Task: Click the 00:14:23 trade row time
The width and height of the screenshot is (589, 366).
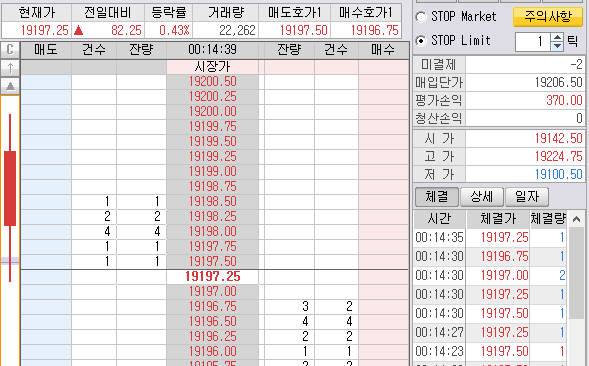Action: pos(439,352)
